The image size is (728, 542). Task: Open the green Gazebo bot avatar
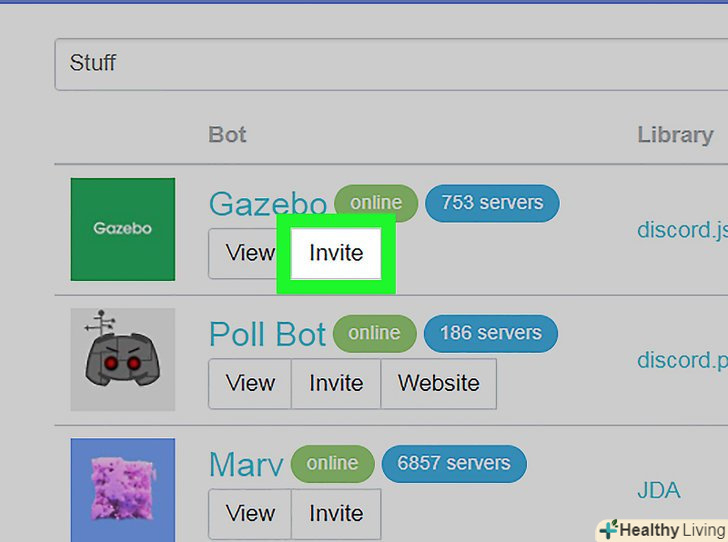123,229
